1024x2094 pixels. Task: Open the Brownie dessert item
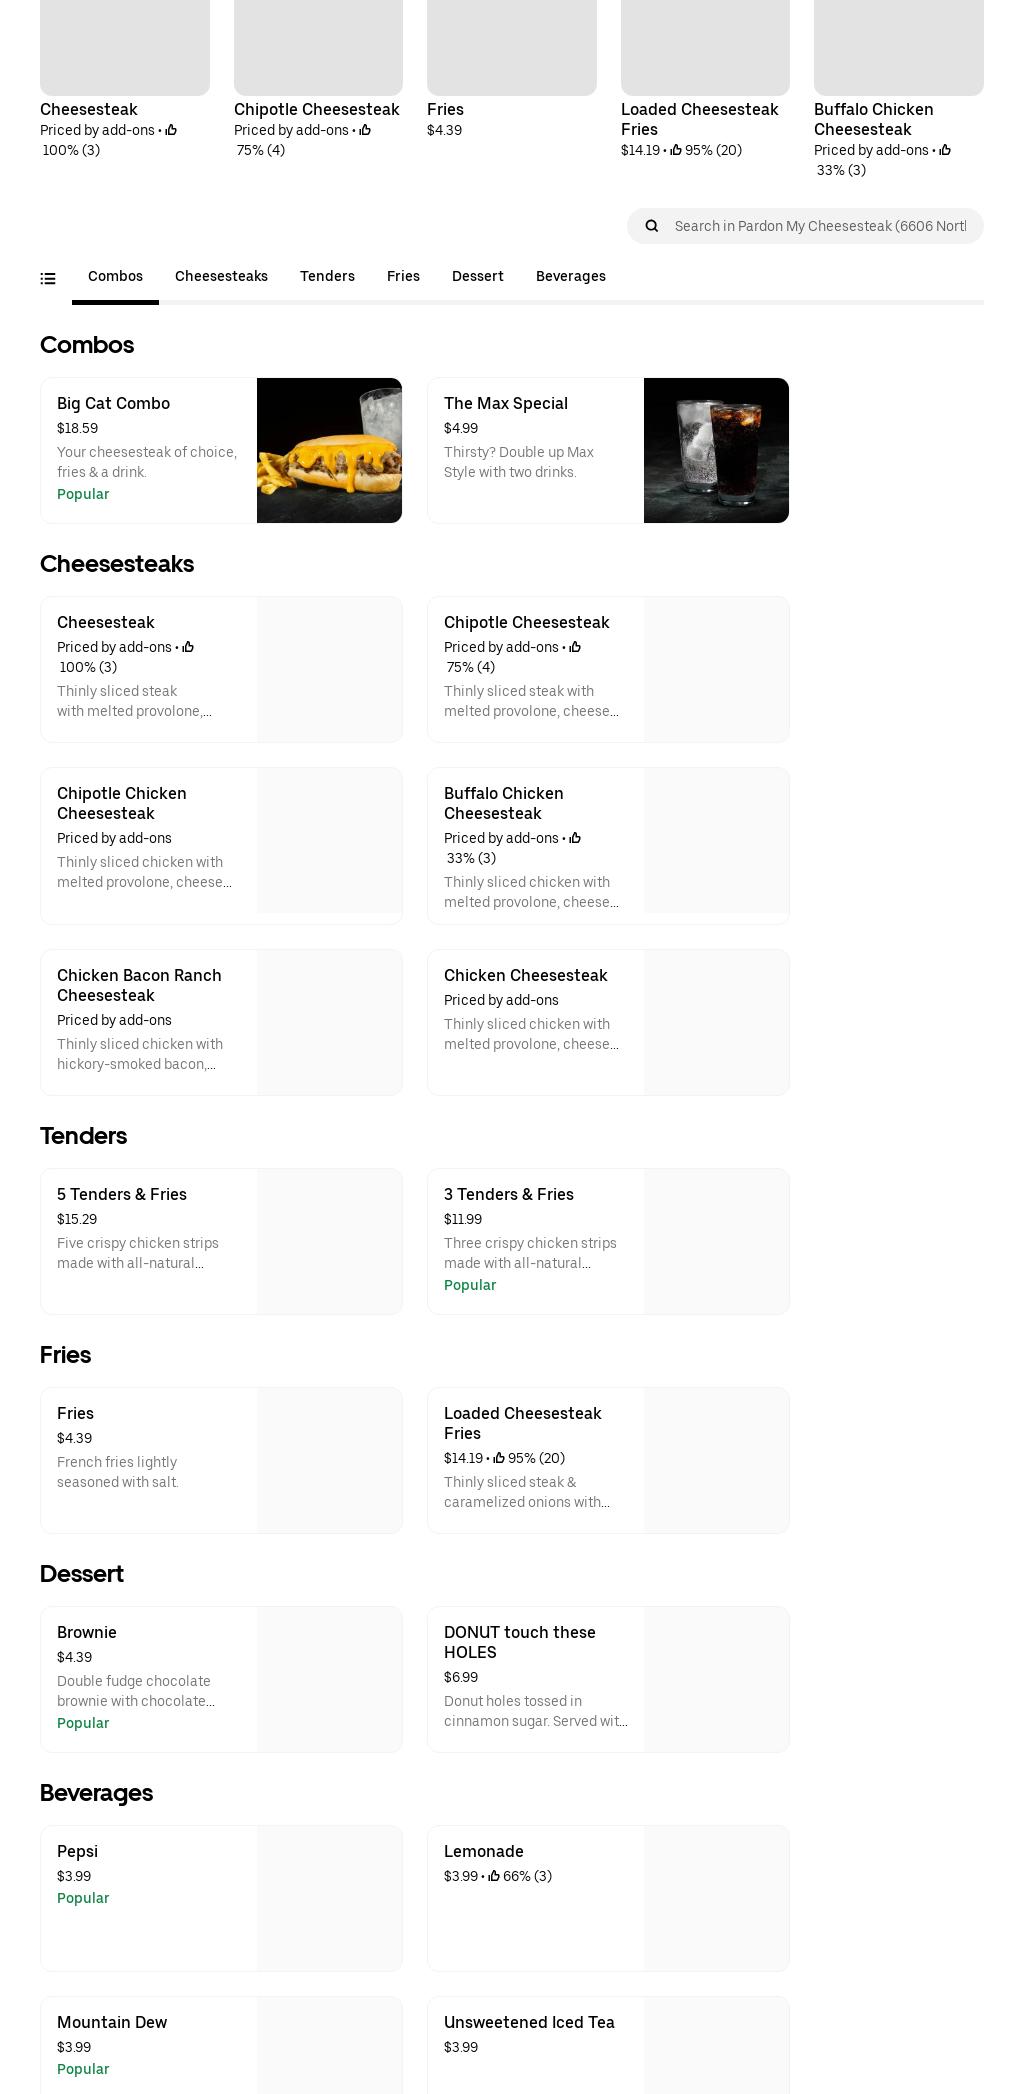pyautogui.click(x=221, y=1679)
